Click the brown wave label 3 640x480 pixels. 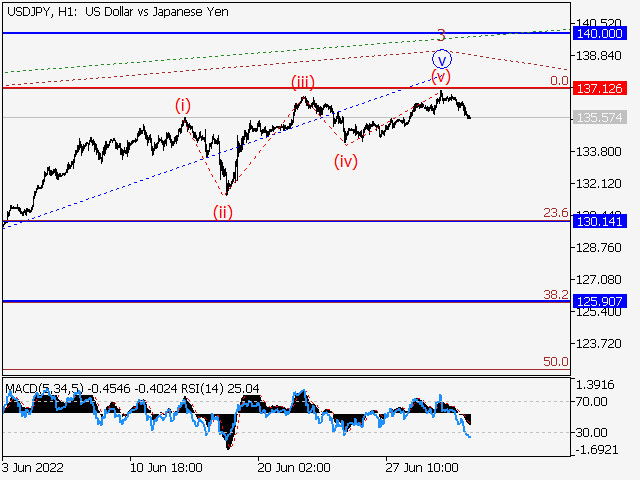click(441, 36)
